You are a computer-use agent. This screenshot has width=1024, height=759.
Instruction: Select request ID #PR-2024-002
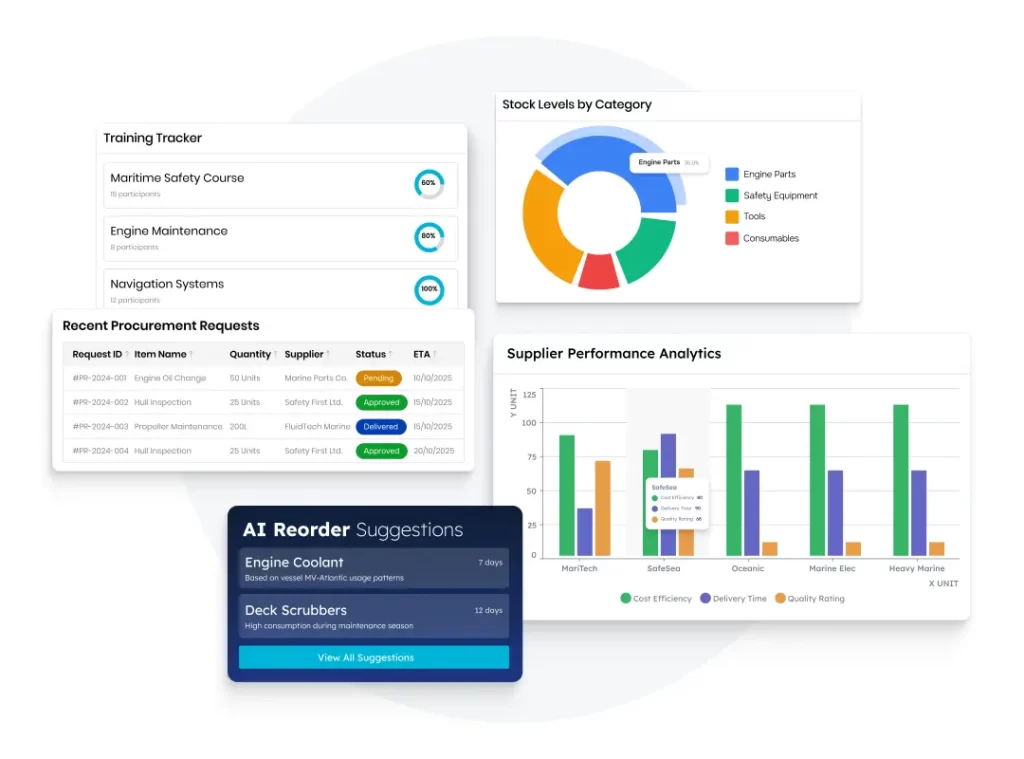coord(100,402)
